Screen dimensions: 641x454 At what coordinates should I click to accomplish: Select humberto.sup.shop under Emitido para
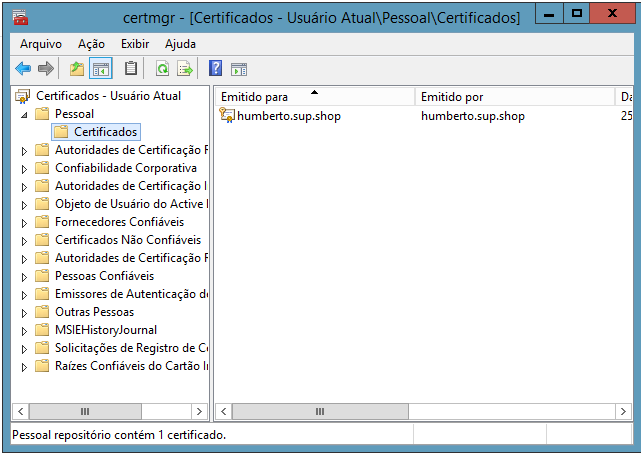coord(289,116)
